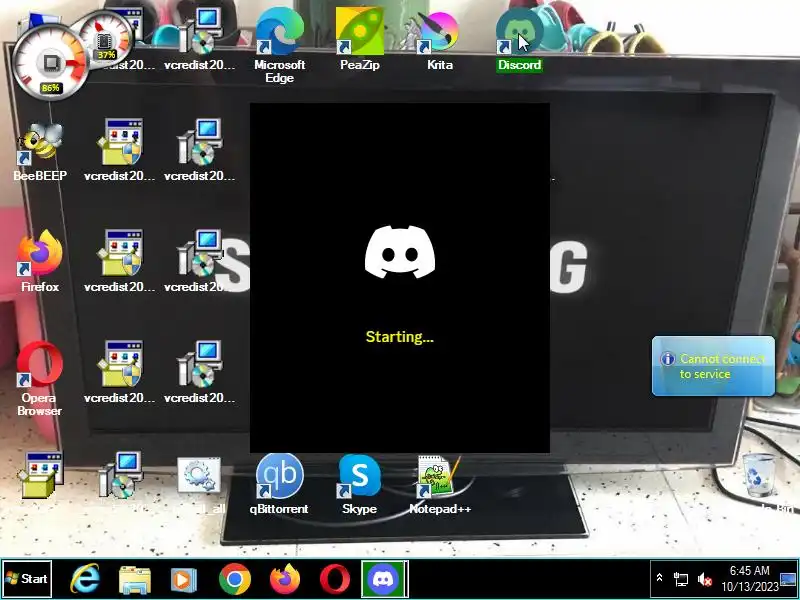Viewport: 800px width, 600px height.
Task: Click the Discord logo in splash window
Action: 399,252
